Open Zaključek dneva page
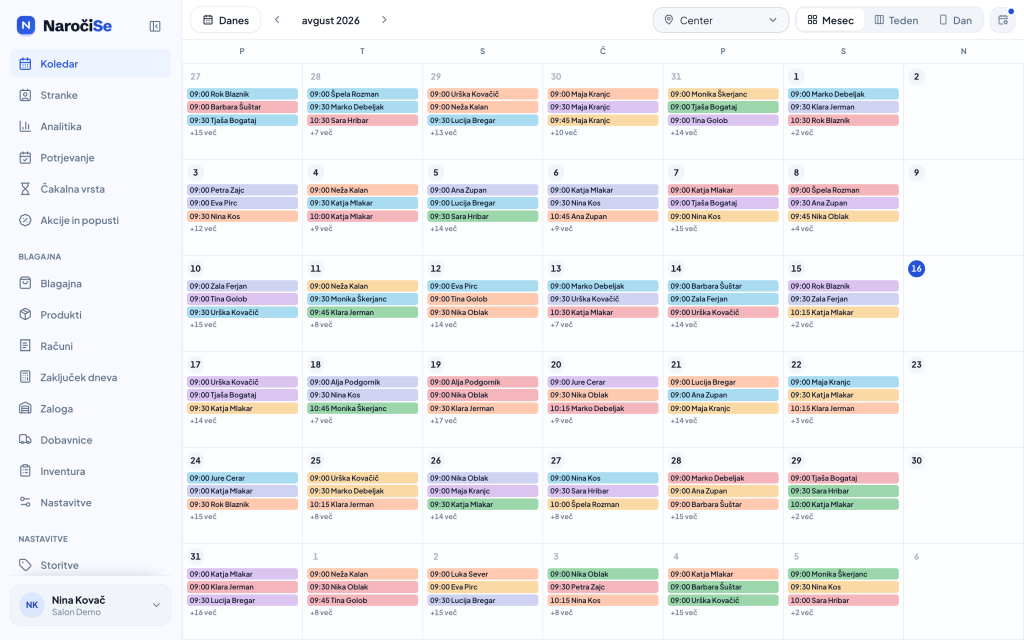 click(91, 377)
